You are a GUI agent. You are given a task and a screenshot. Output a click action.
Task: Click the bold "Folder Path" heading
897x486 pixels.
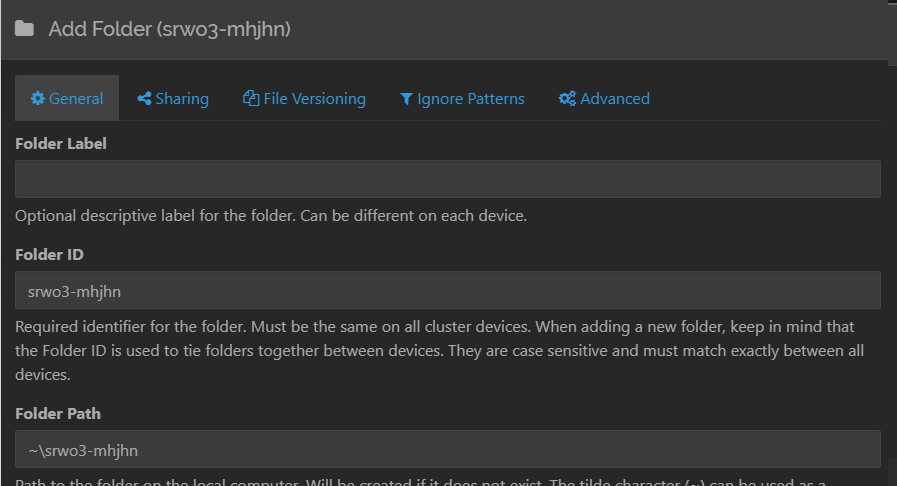pyautogui.click(x=58, y=413)
